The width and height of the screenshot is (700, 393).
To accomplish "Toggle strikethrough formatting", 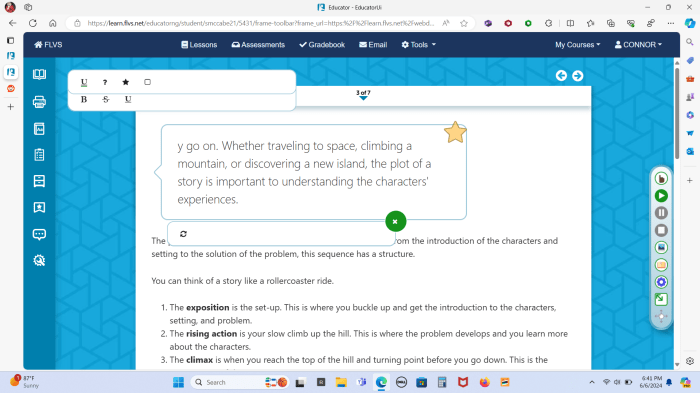I will pyautogui.click(x=106, y=99).
